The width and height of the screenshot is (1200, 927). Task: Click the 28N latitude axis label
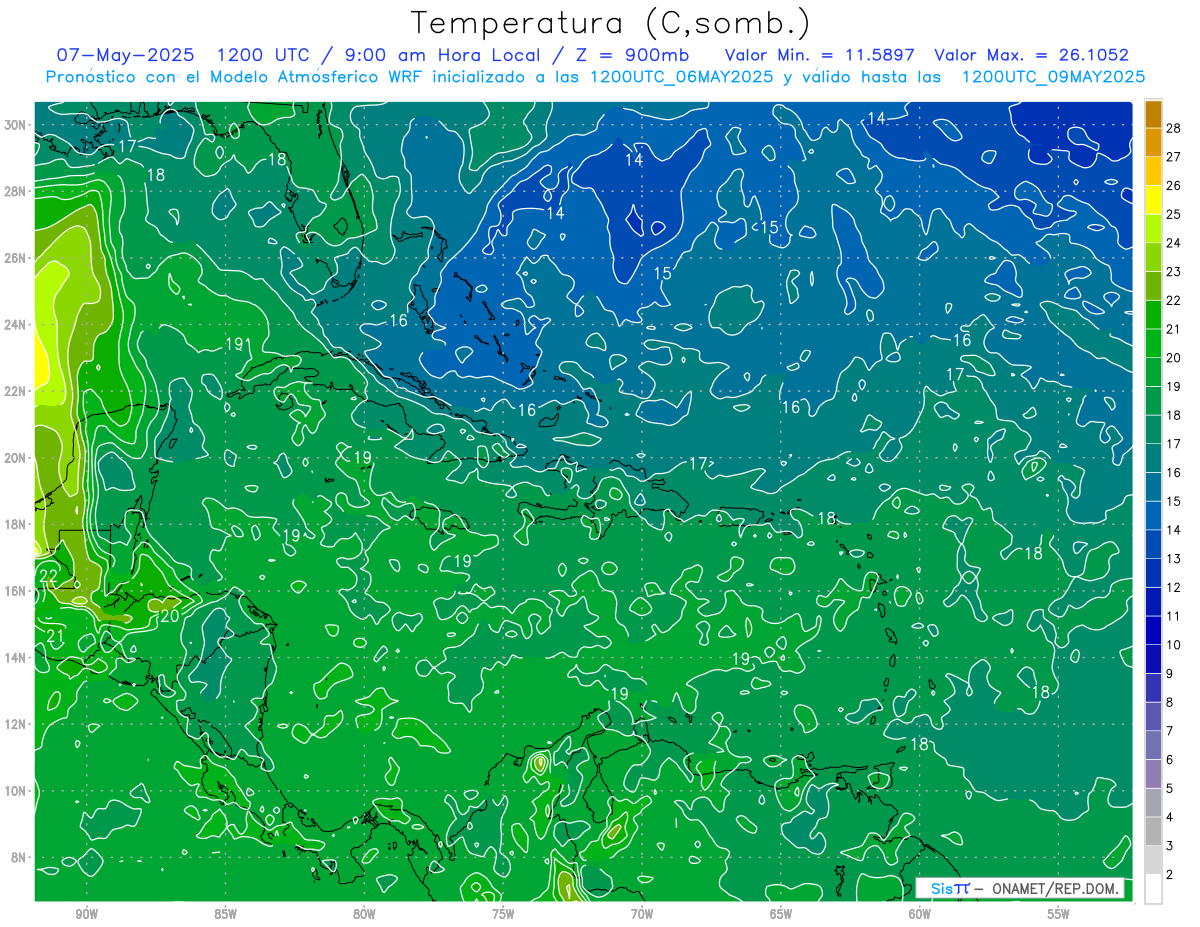(x=17, y=191)
